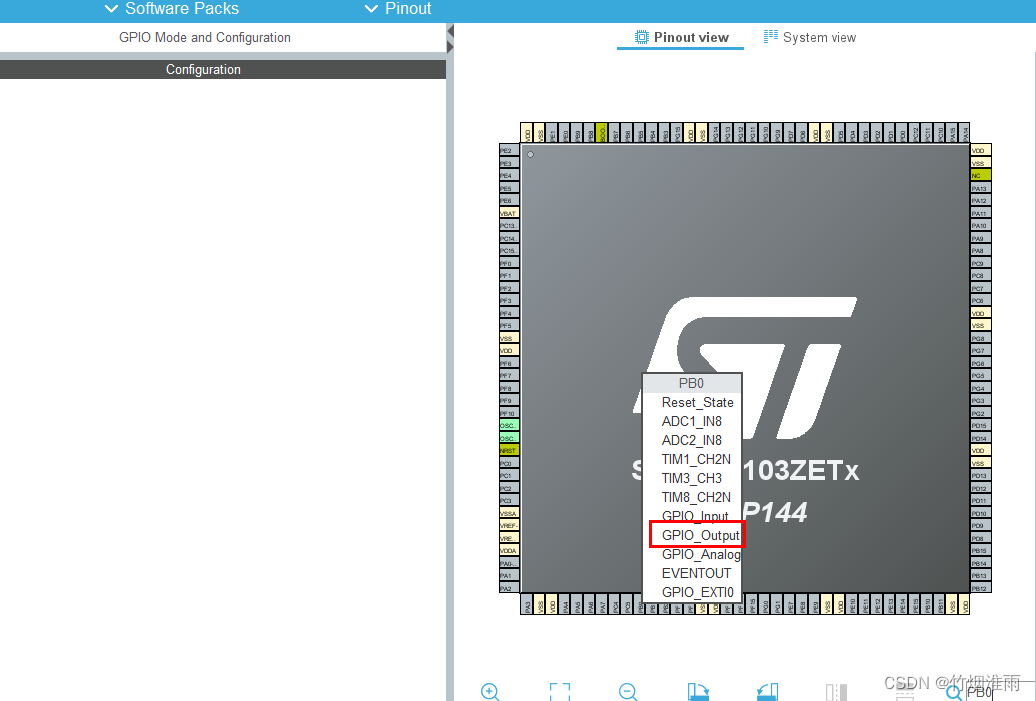The image size is (1036, 701).
Task: Click pin PA3 on the bottom edge
Action: pyautogui.click(x=527, y=605)
